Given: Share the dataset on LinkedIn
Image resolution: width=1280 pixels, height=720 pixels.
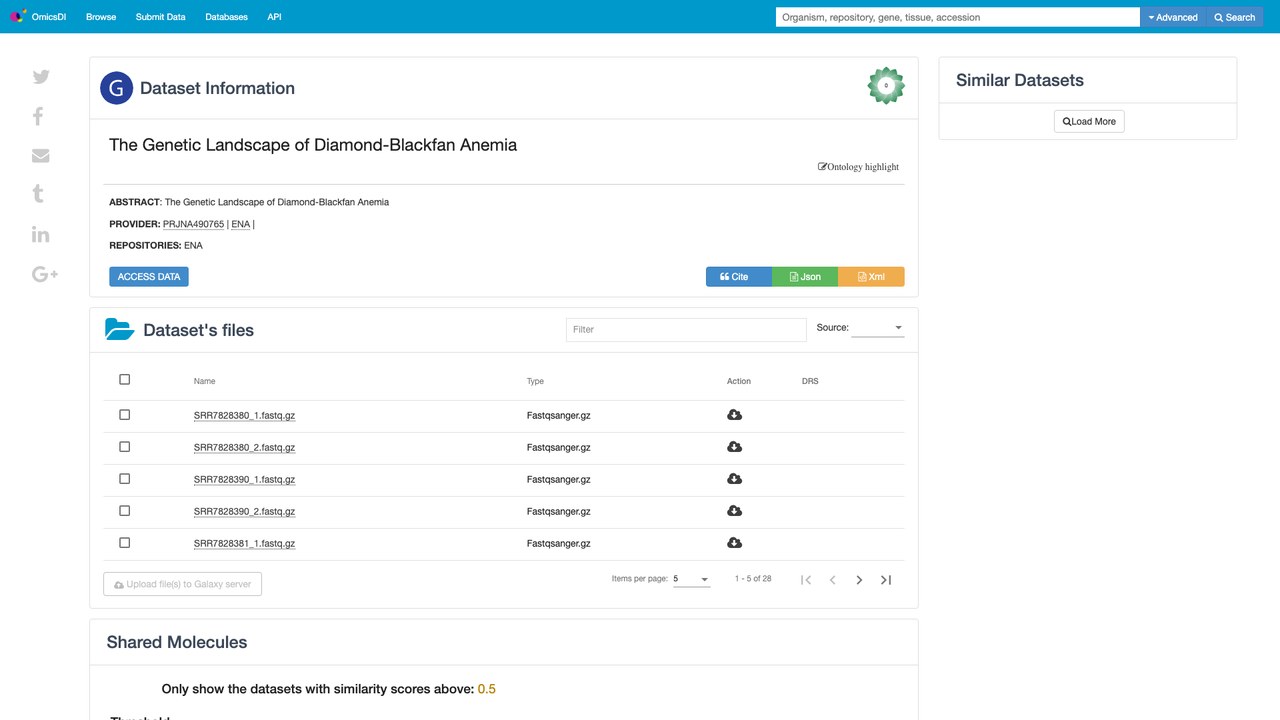Looking at the screenshot, I should [40, 234].
